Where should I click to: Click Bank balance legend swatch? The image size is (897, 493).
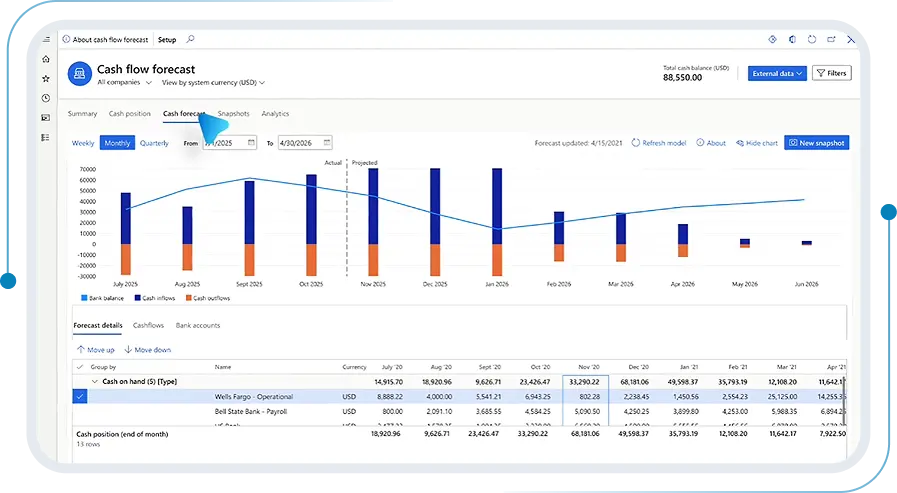(x=84, y=298)
